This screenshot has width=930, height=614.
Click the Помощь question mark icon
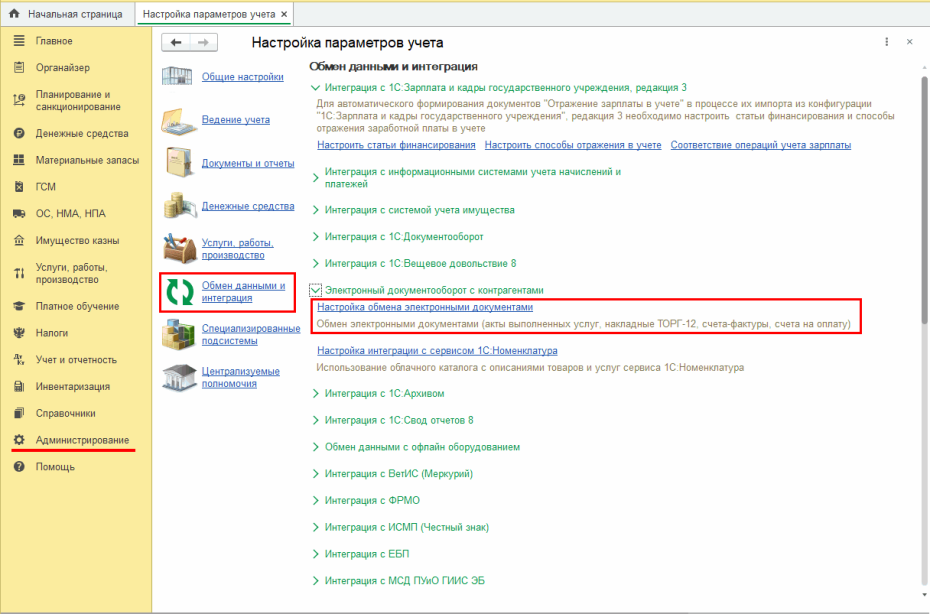pos(19,466)
